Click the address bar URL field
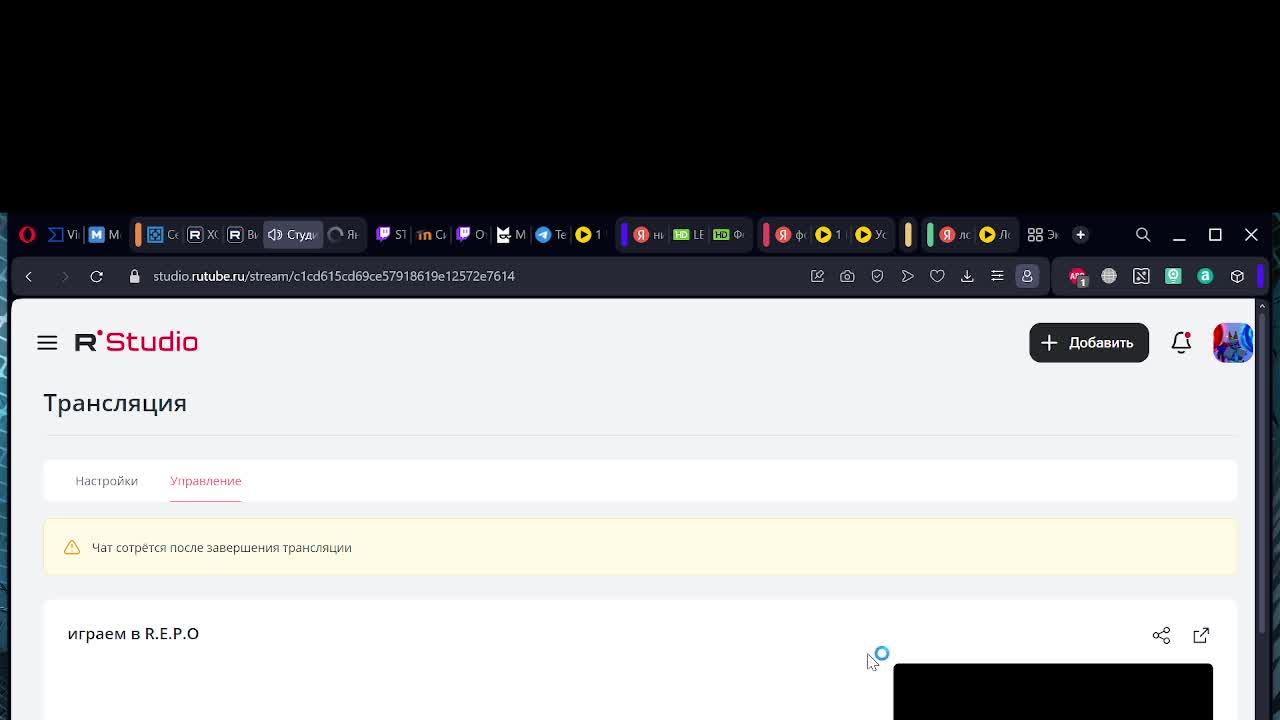Screen dimensions: 1280x720 pos(334,276)
